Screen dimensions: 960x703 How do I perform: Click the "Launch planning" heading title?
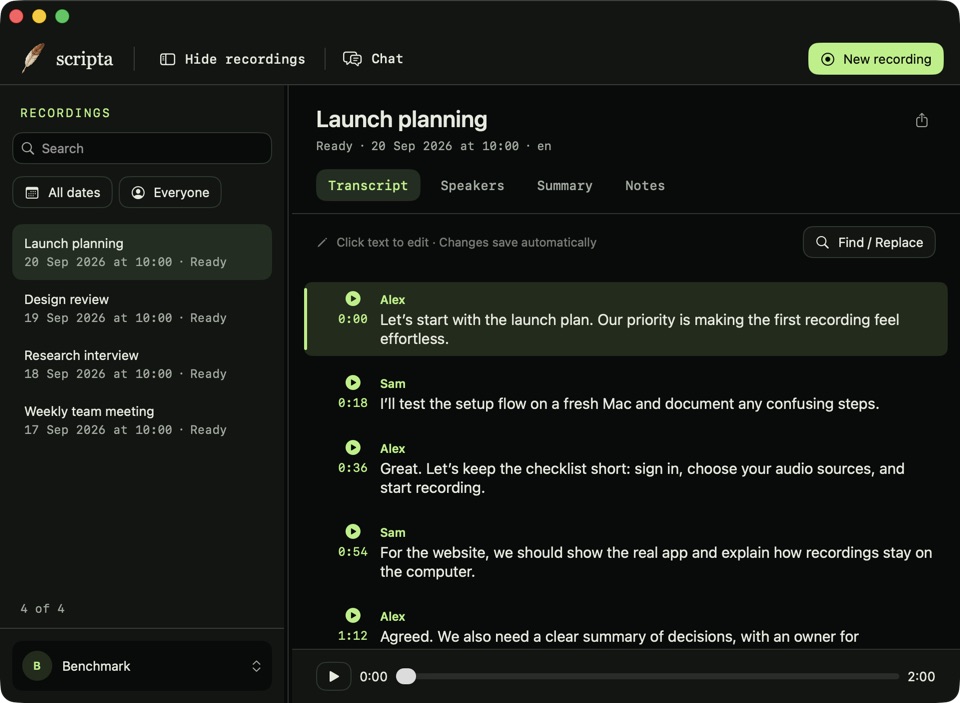coord(402,119)
